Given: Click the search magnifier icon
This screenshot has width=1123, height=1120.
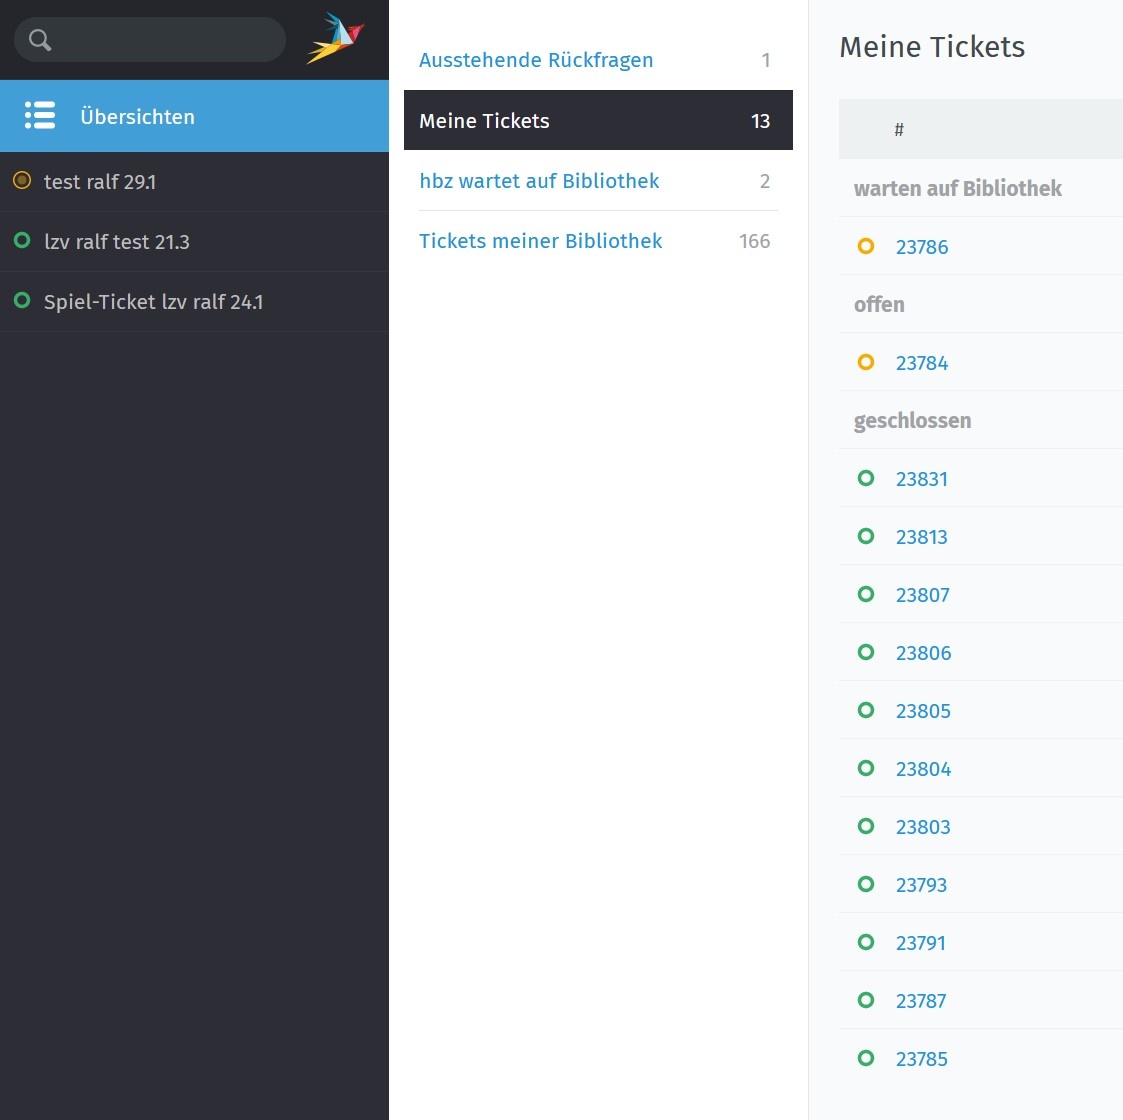Looking at the screenshot, I should click(40, 40).
